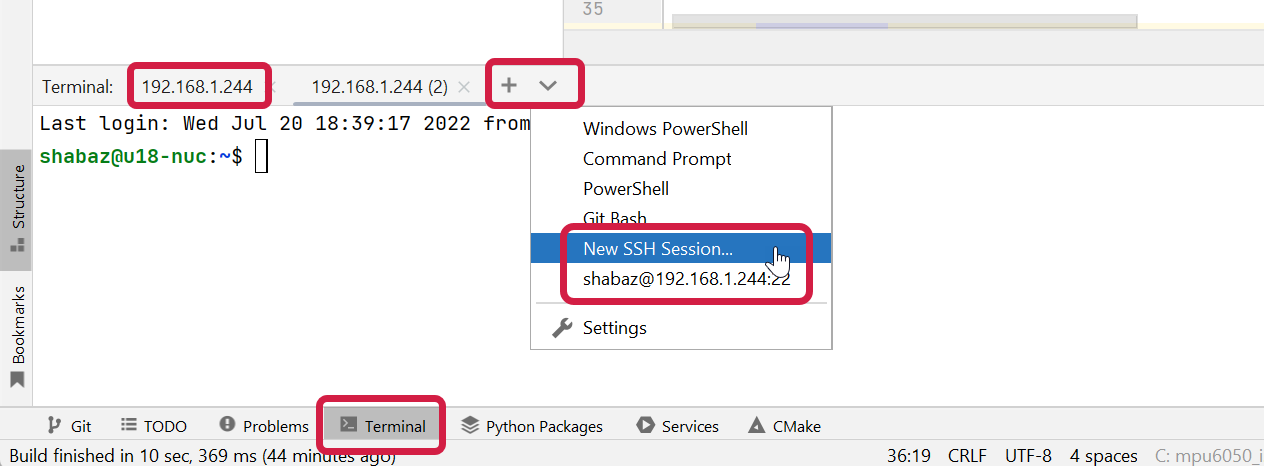The width and height of the screenshot is (1264, 466).
Task: Select Command Prompt from the menu
Action: (657, 159)
